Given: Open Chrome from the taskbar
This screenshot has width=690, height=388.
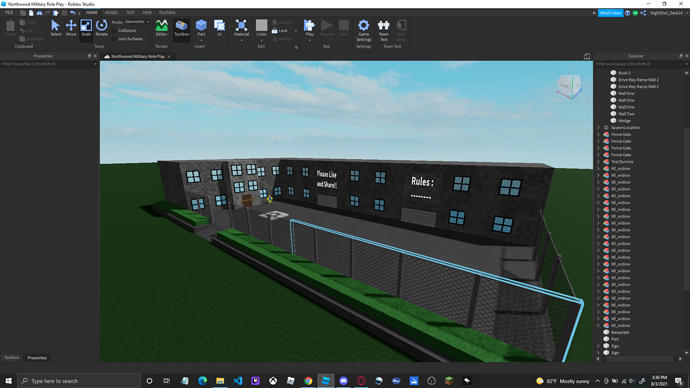Looking at the screenshot, I should pyautogui.click(x=308, y=381).
